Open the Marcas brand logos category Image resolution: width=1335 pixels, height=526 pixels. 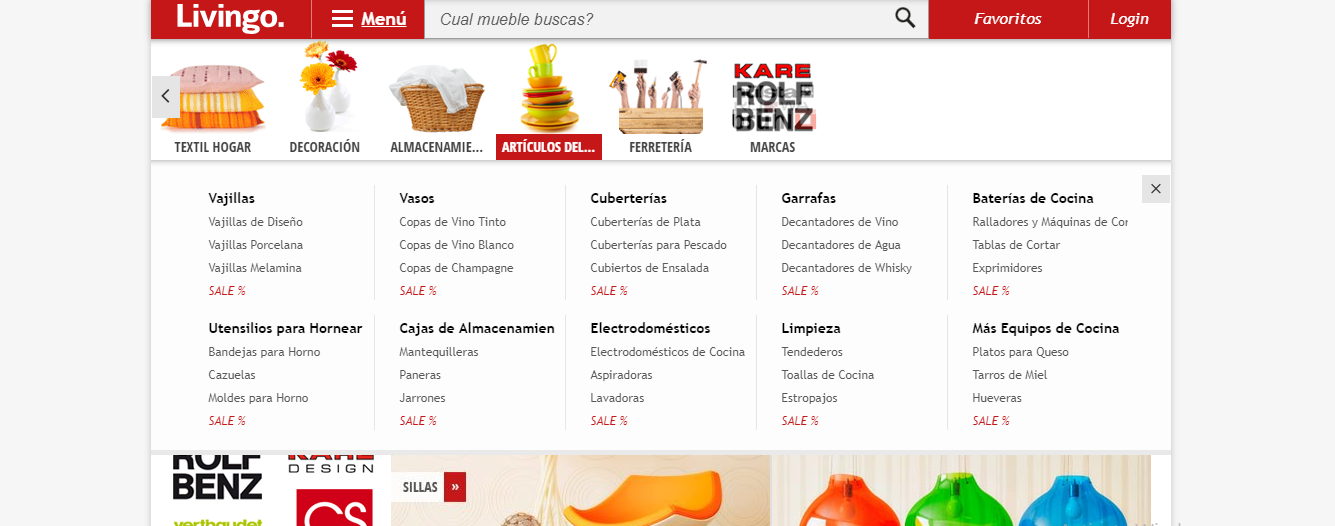(x=773, y=97)
